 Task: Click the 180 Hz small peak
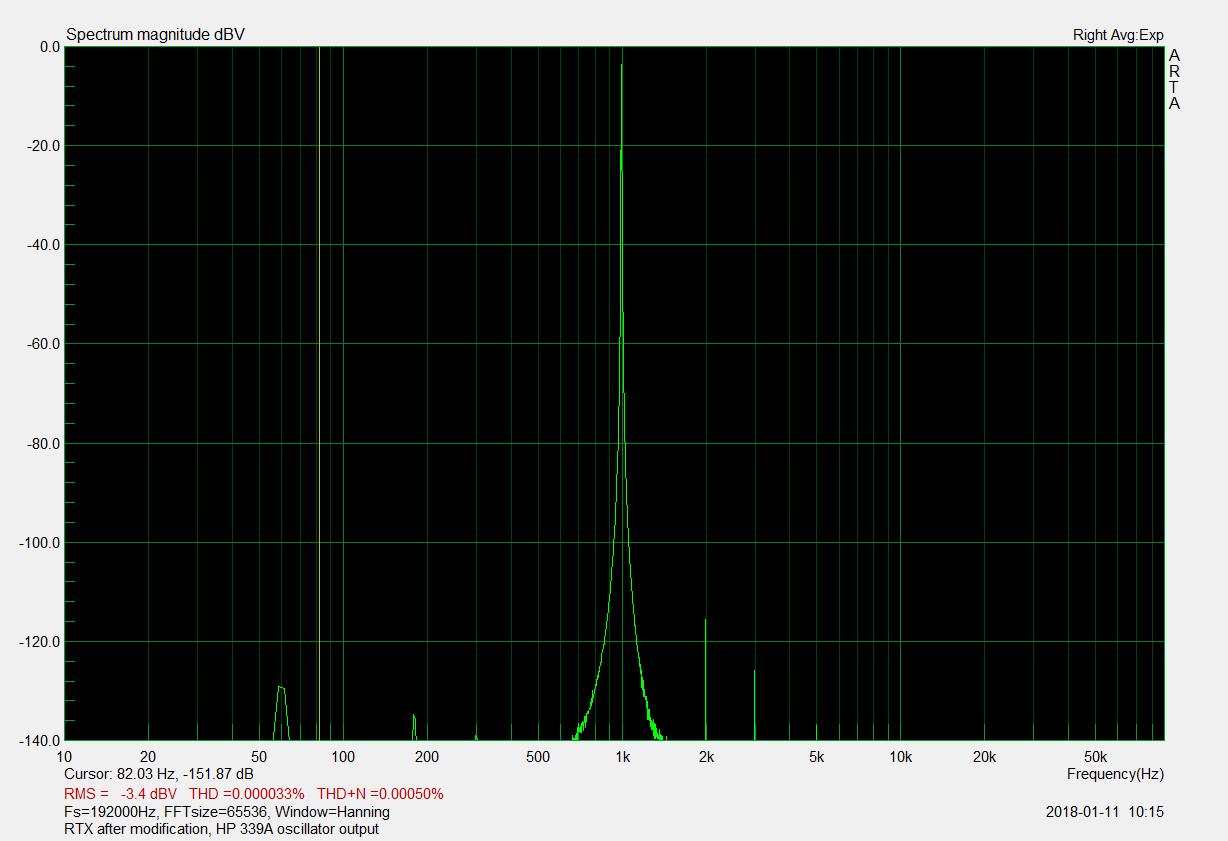414,727
